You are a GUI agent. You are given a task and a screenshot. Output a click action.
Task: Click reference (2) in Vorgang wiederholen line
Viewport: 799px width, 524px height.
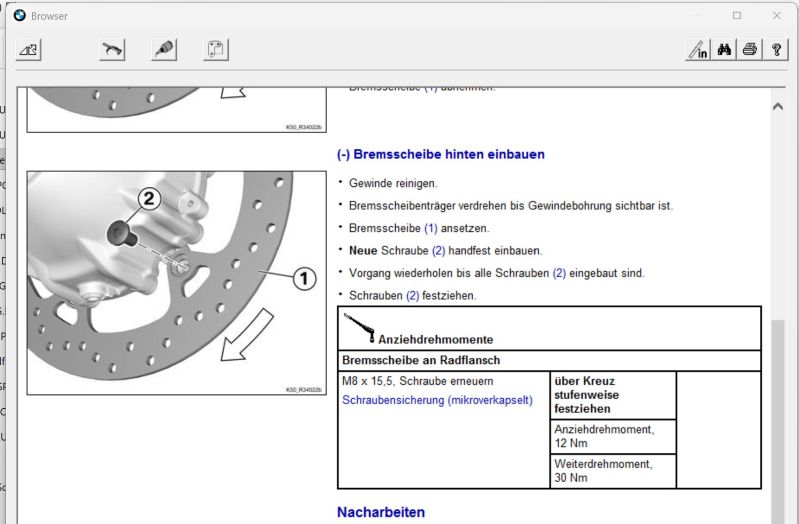pos(559,273)
